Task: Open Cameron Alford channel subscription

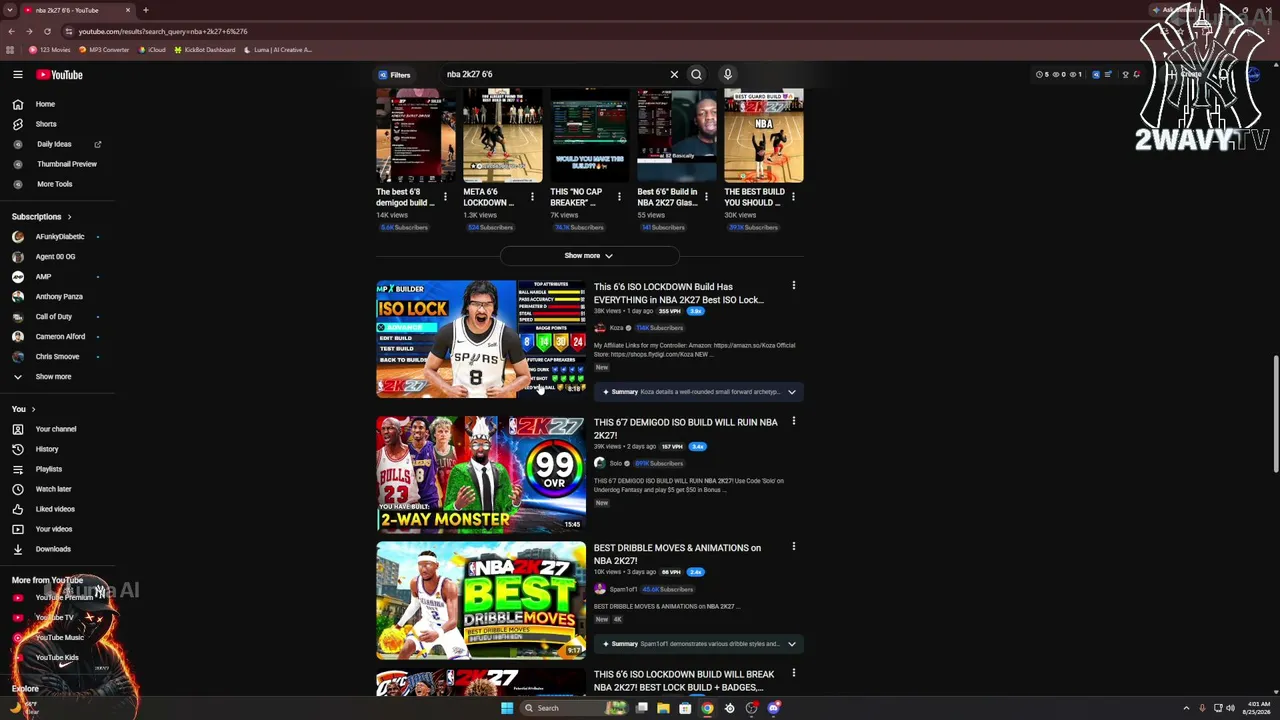Action: coord(60,337)
